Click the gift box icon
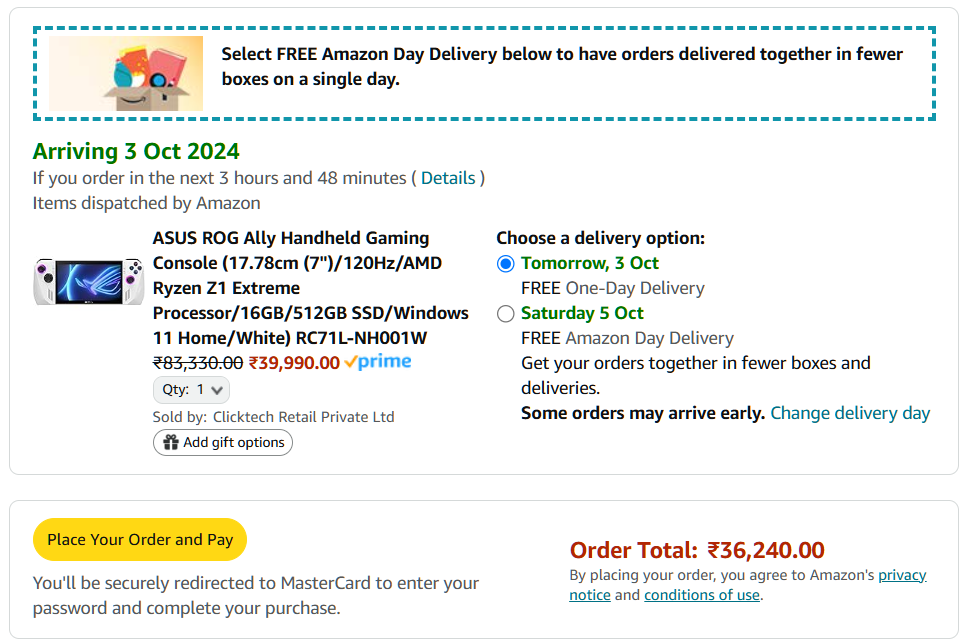967x643 pixels. tap(170, 442)
